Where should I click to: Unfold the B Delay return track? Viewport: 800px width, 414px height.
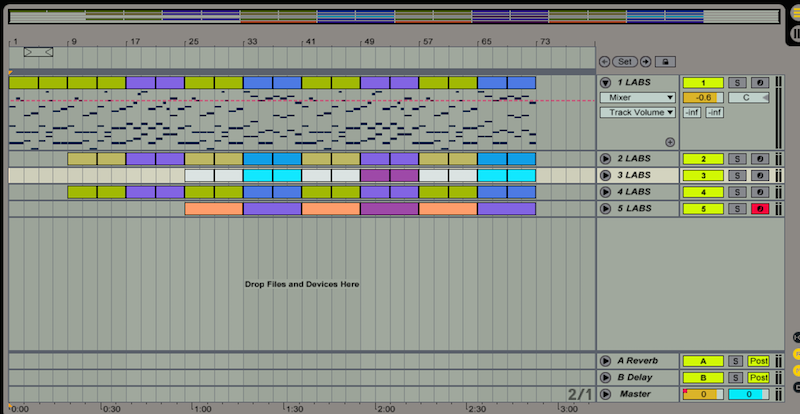[x=605, y=378]
